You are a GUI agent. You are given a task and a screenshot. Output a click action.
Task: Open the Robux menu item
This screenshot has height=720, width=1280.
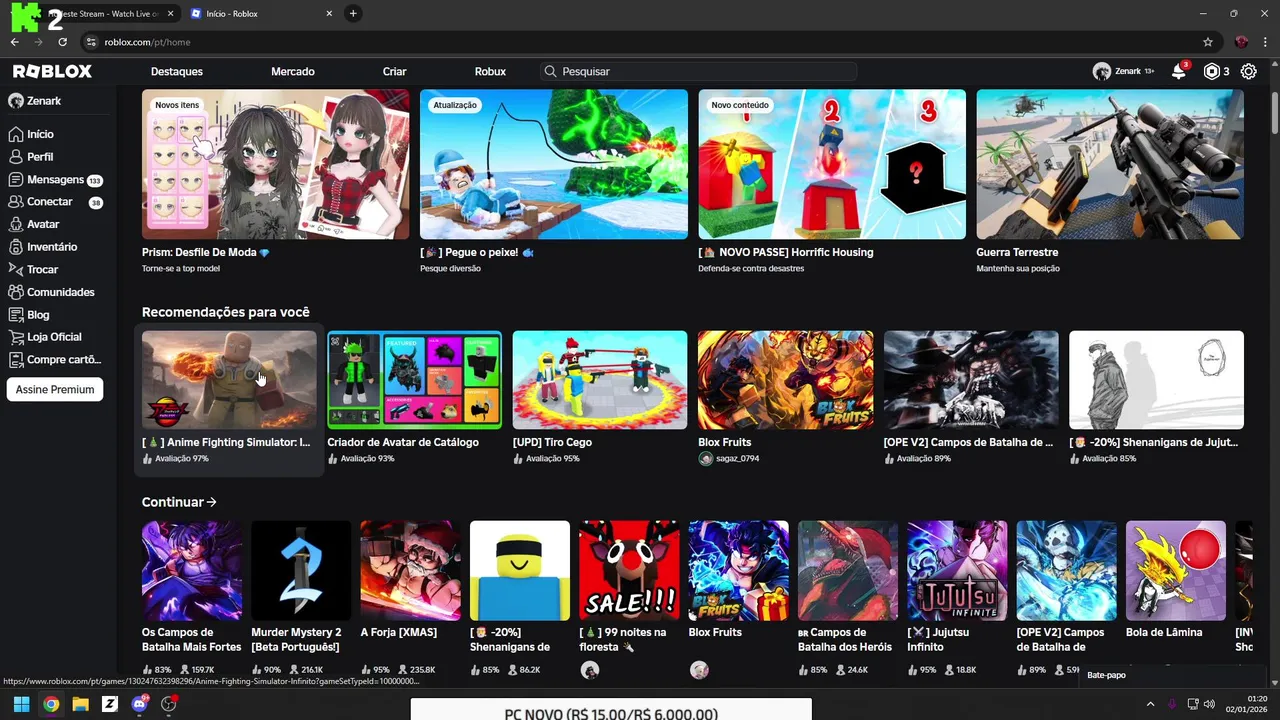490,72
